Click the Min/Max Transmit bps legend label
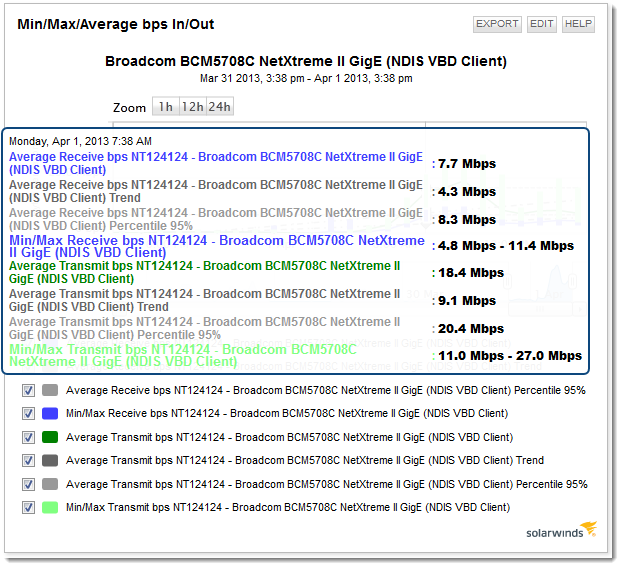Image resolution: width=622 pixels, height=568 pixels. 288,507
